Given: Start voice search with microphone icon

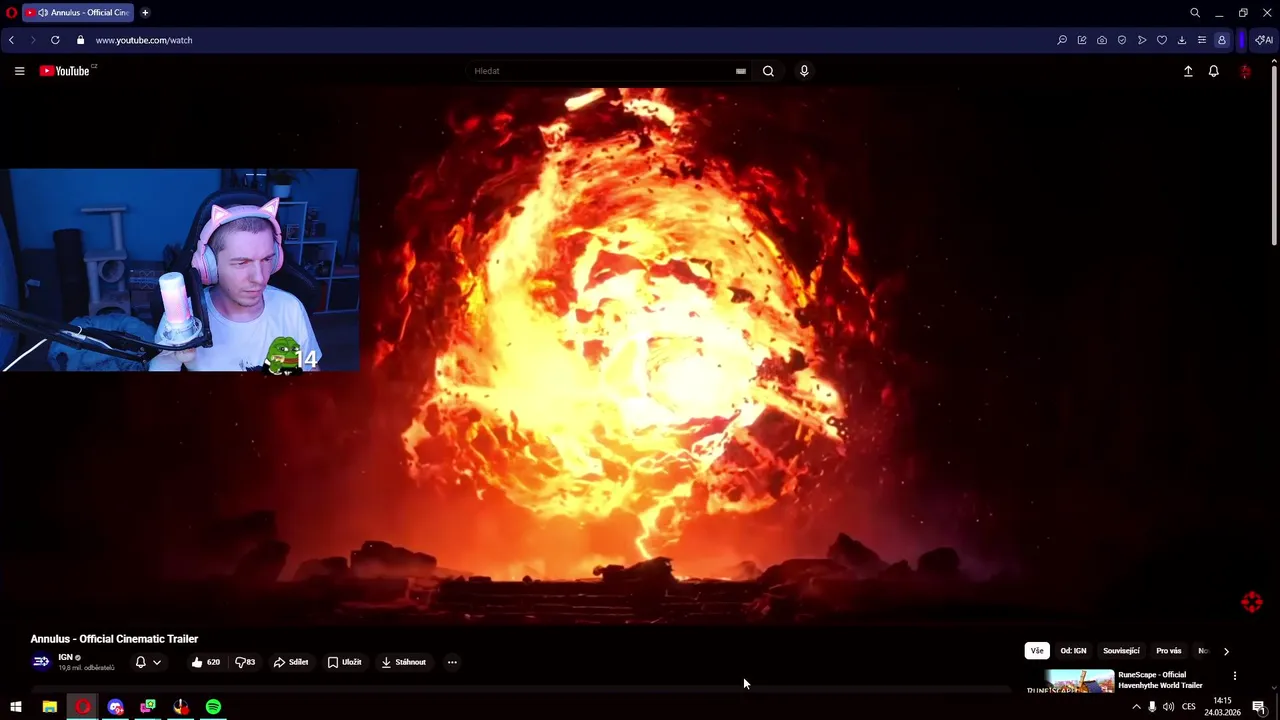Looking at the screenshot, I should pos(804,71).
